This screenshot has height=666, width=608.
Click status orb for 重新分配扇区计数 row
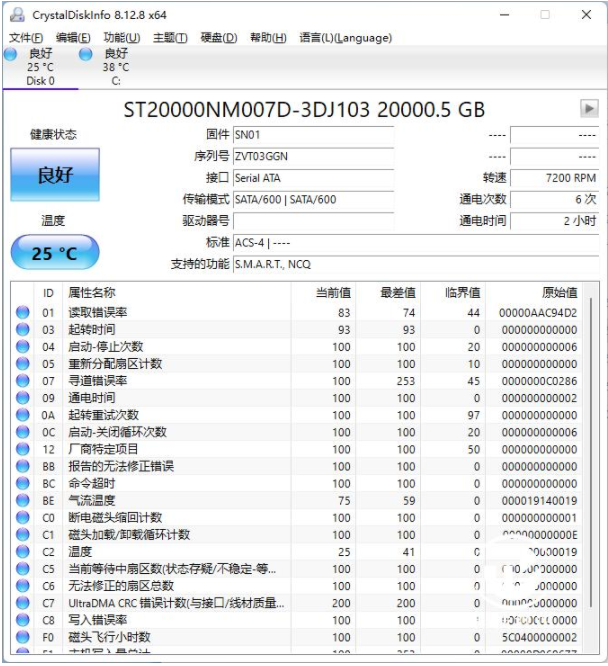coord(22,364)
